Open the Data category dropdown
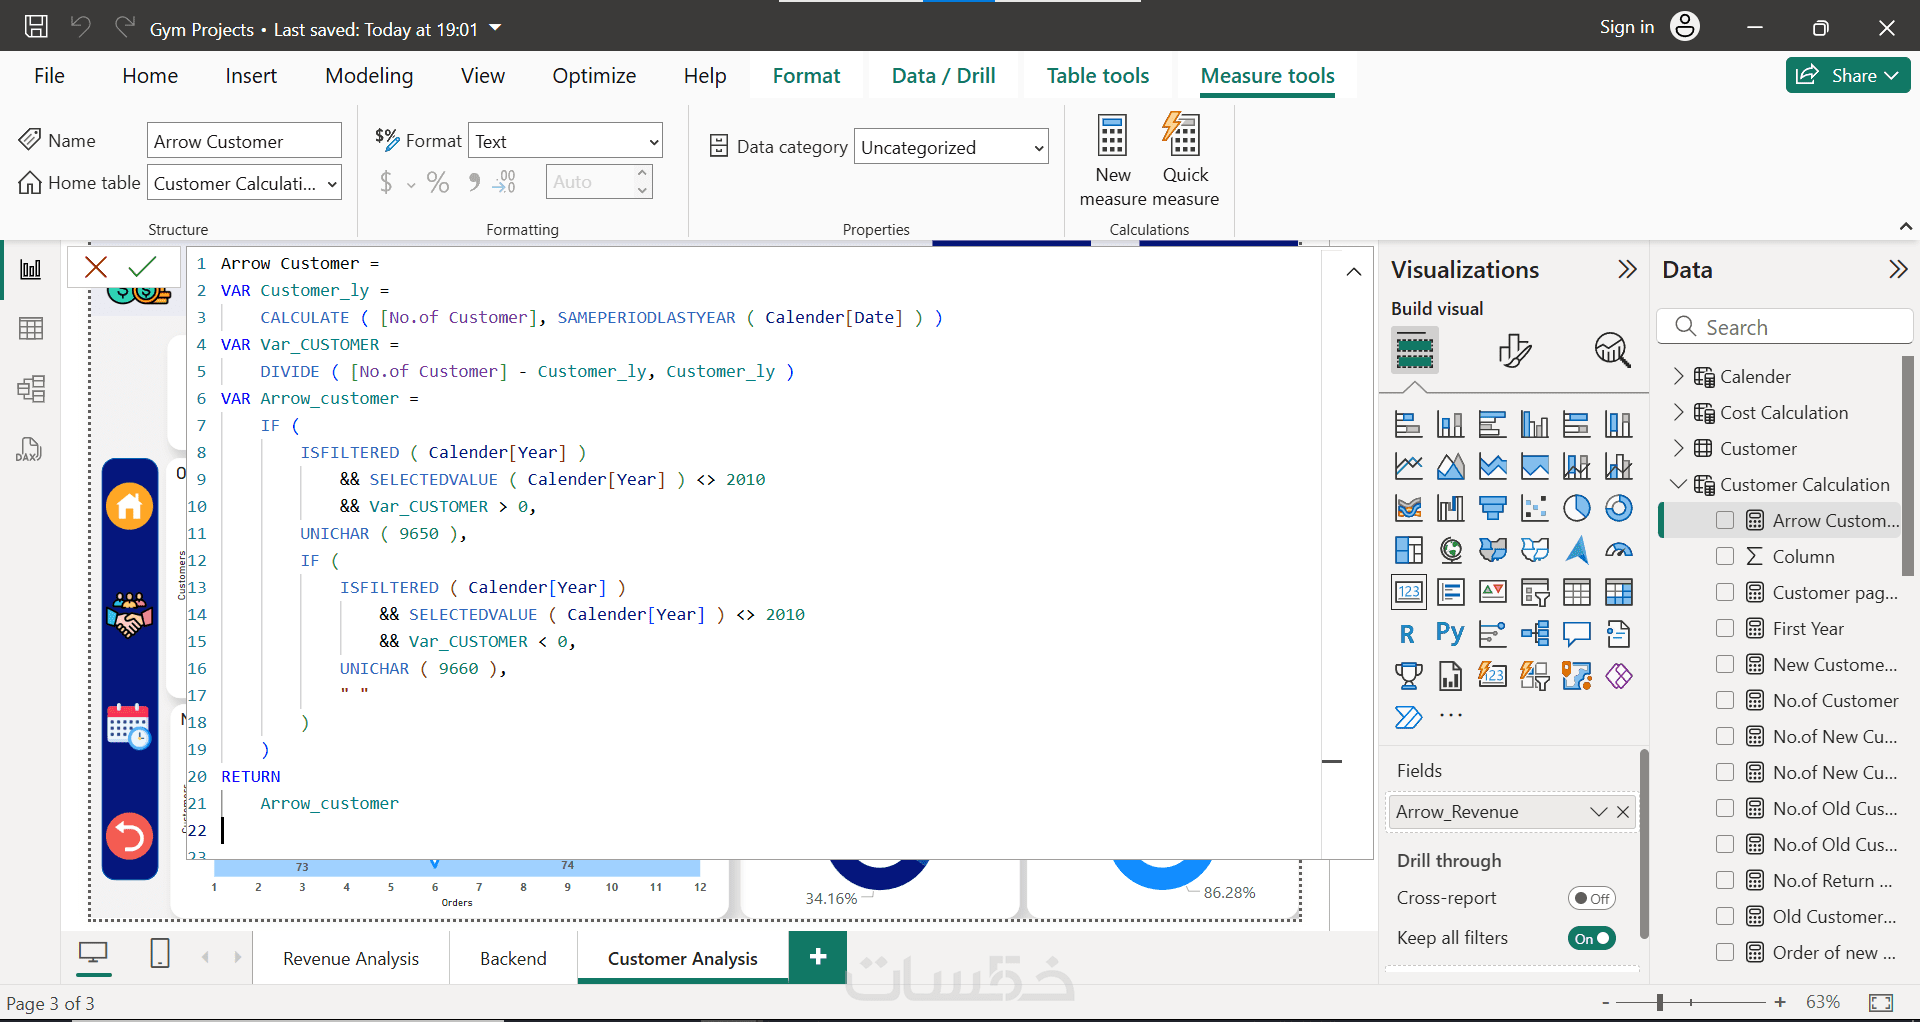The height and width of the screenshot is (1022, 1920). (950, 148)
